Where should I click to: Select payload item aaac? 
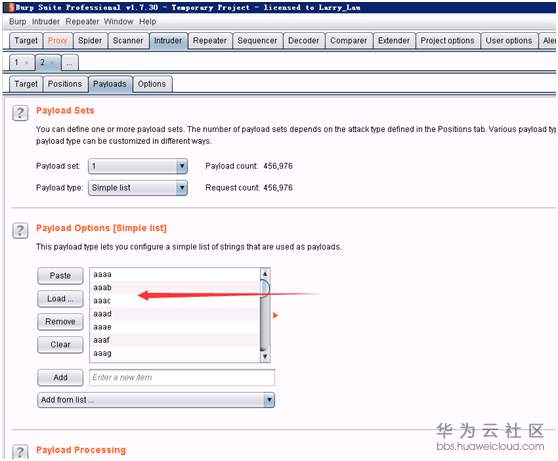click(x=175, y=301)
